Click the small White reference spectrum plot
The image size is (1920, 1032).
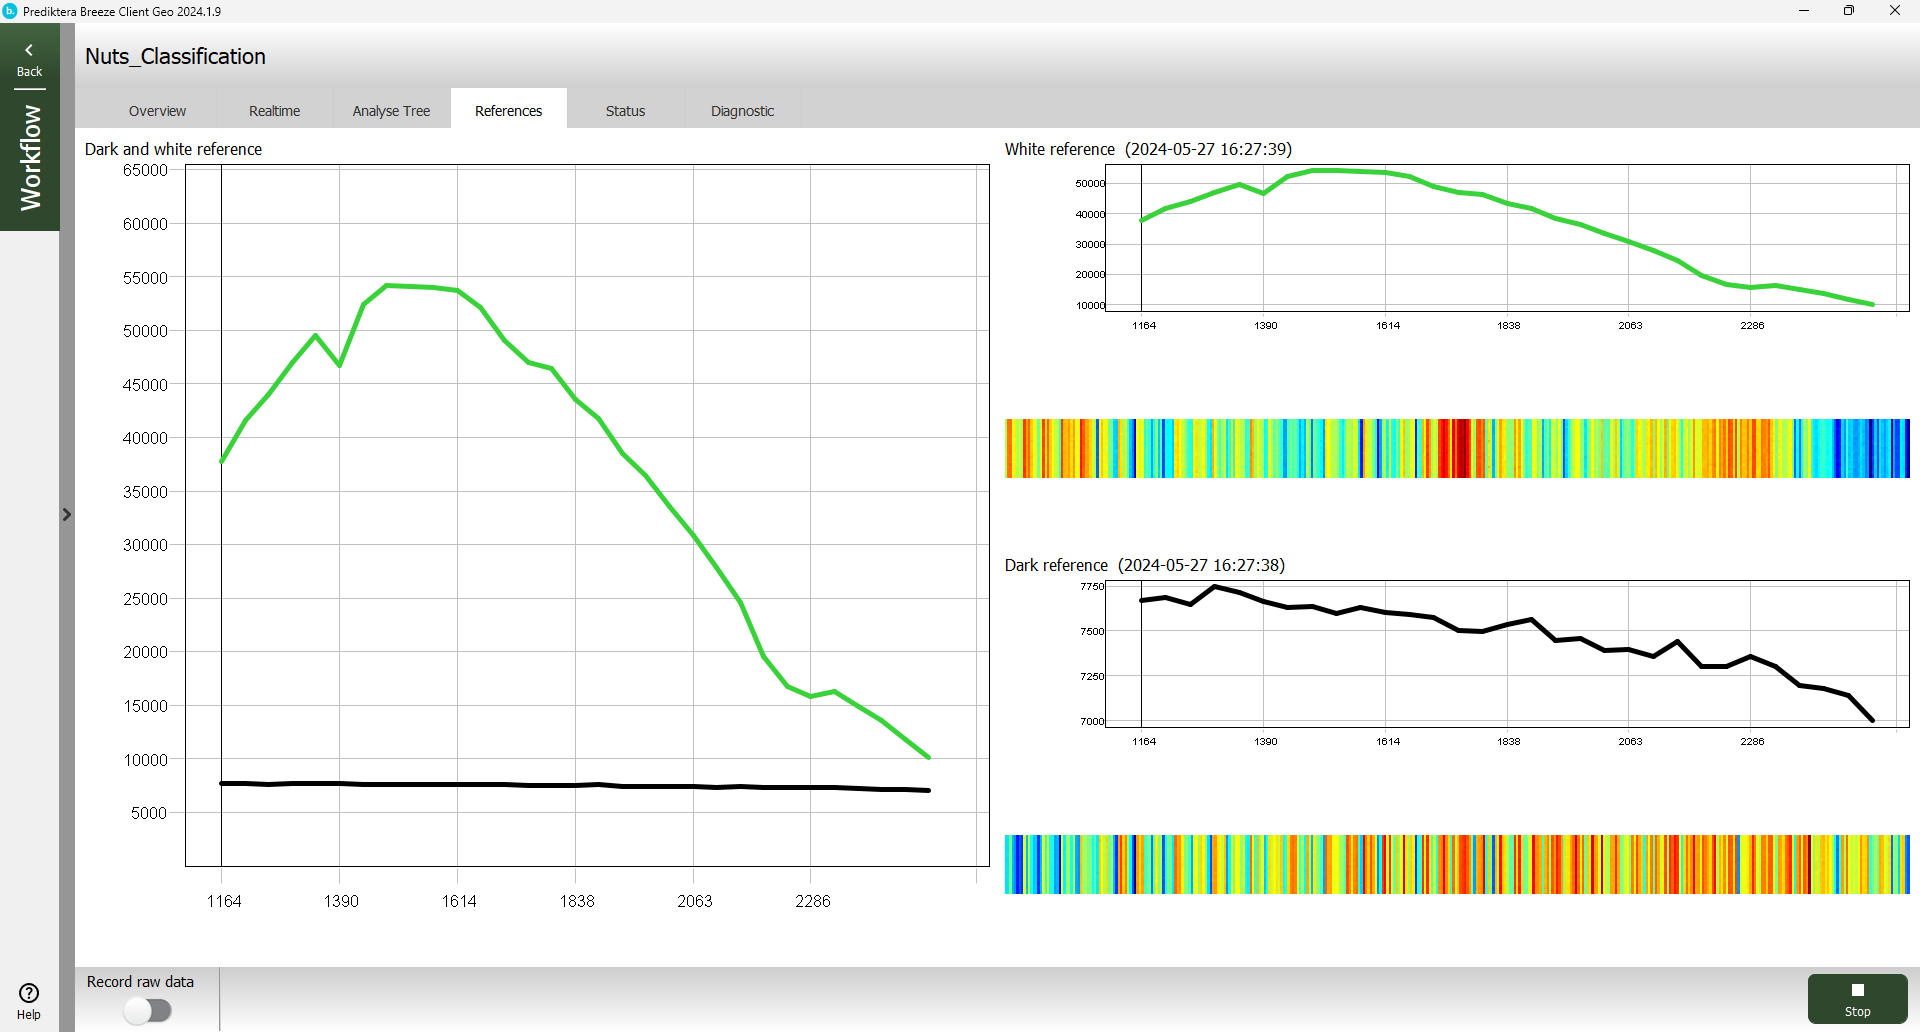coord(1506,240)
